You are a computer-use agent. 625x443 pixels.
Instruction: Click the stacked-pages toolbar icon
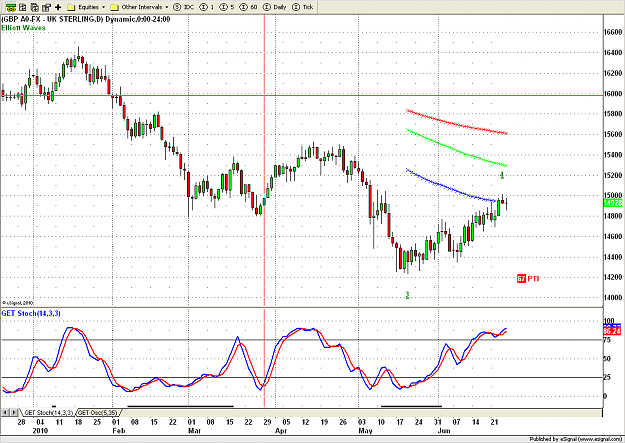[x=35, y=7]
